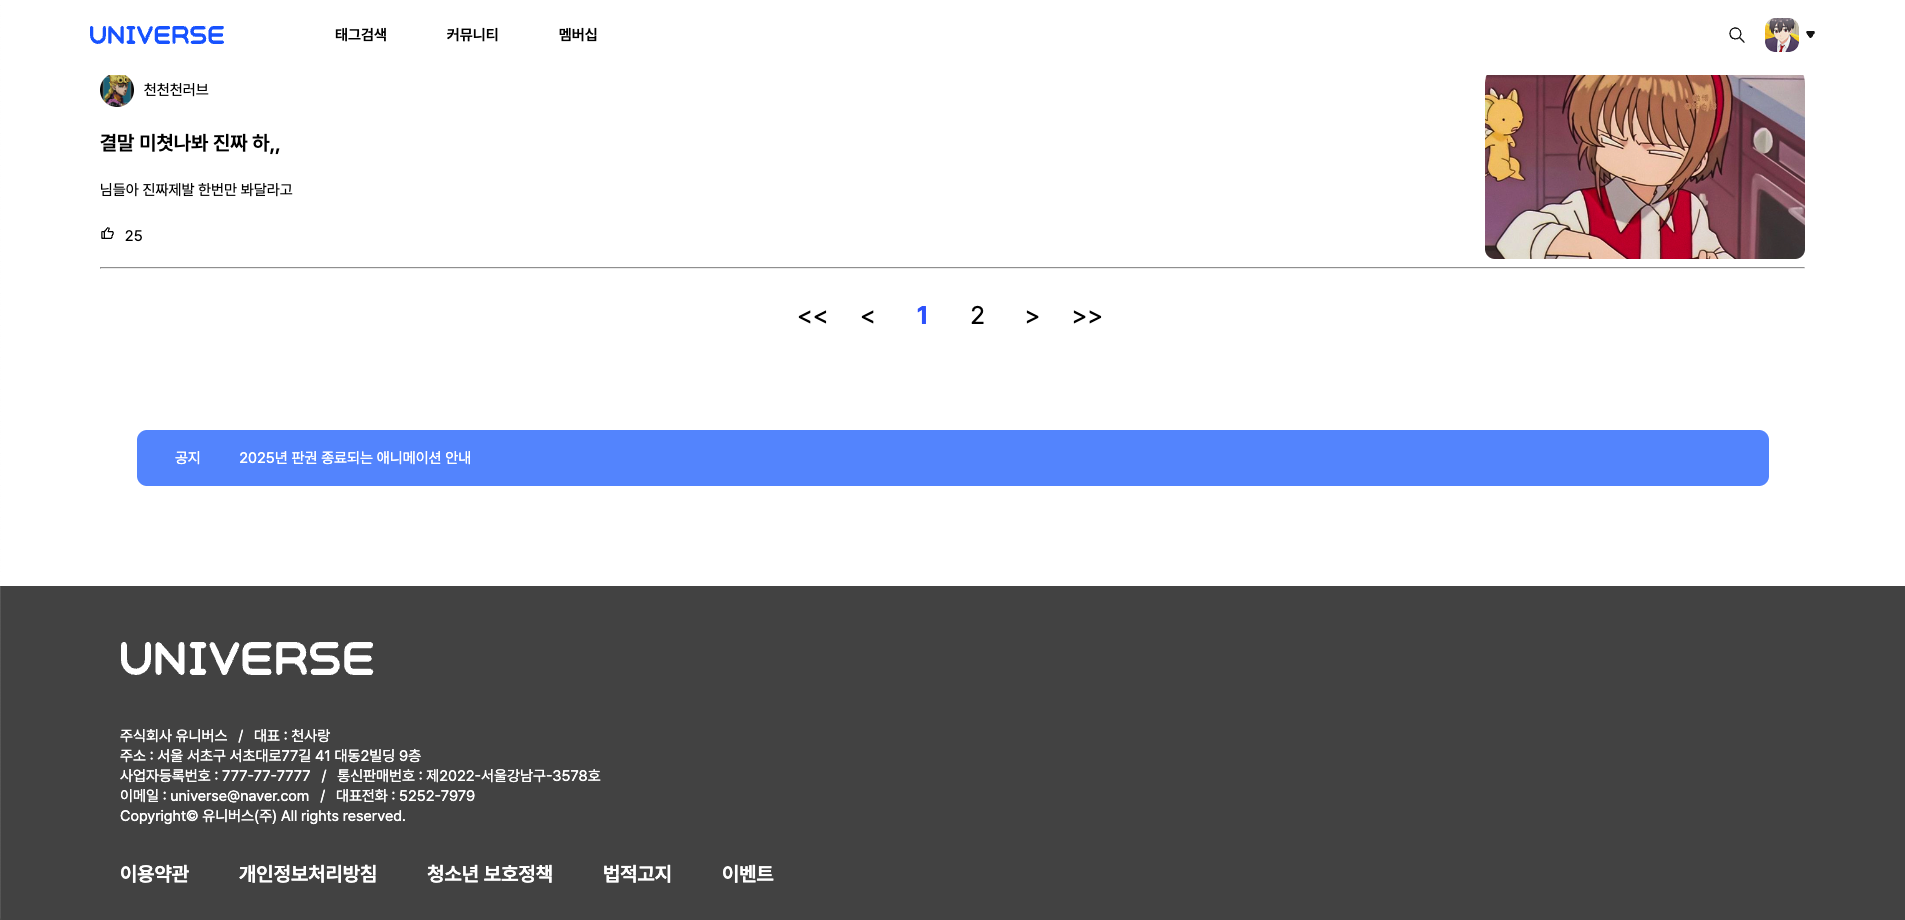Click the UNIVERSE logo in footer
This screenshot has height=920, width=1905.
click(x=247, y=659)
